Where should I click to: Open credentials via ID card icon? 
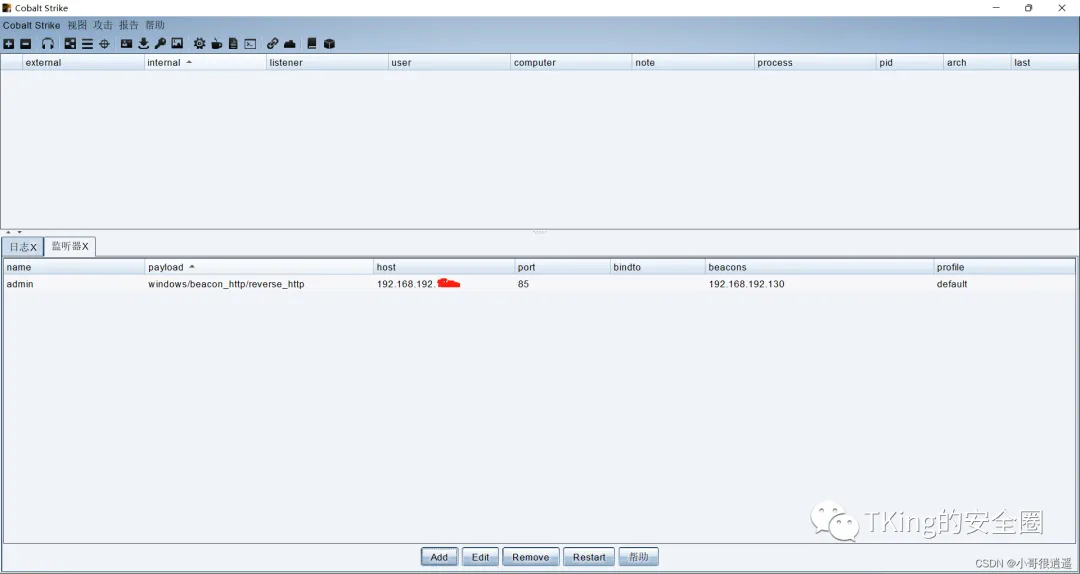127,43
